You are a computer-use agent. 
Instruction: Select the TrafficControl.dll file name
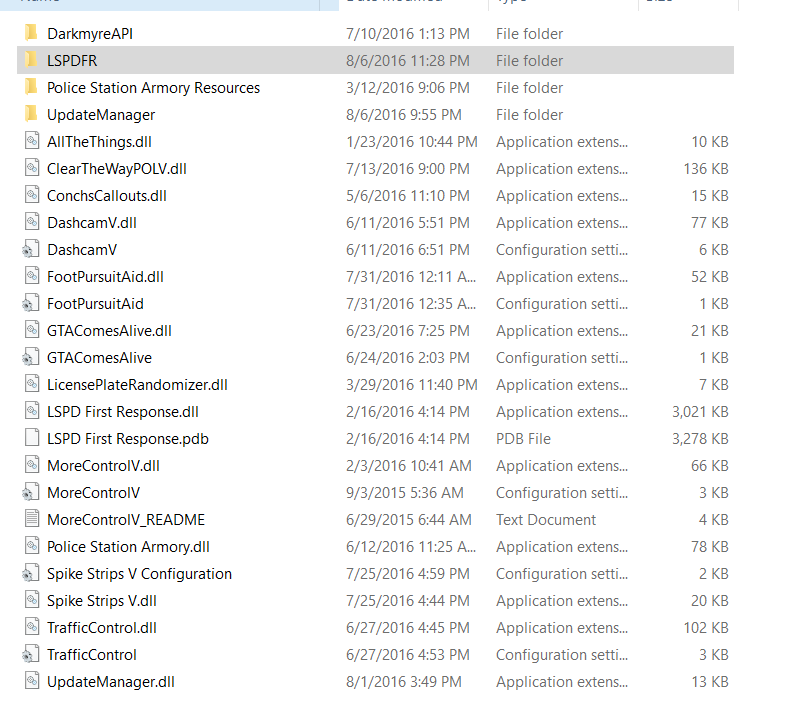pyautogui.click(x=102, y=628)
